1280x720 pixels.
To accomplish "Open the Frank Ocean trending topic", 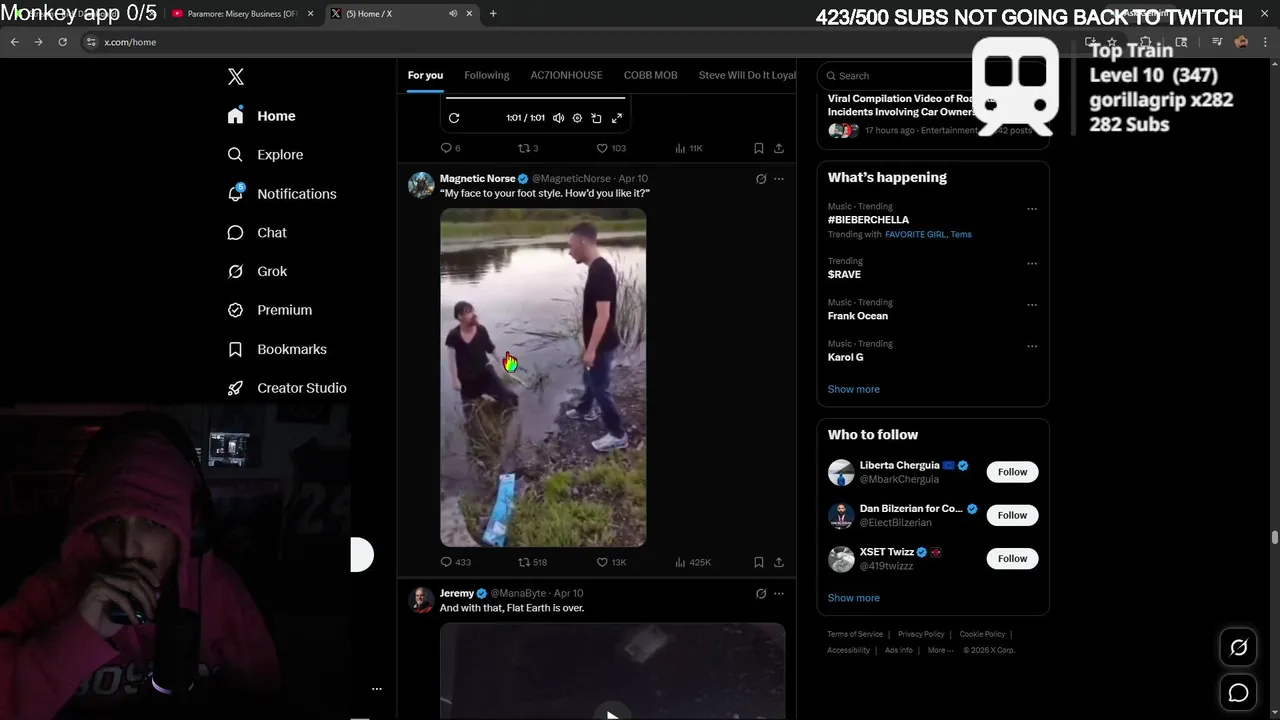I will [x=858, y=316].
